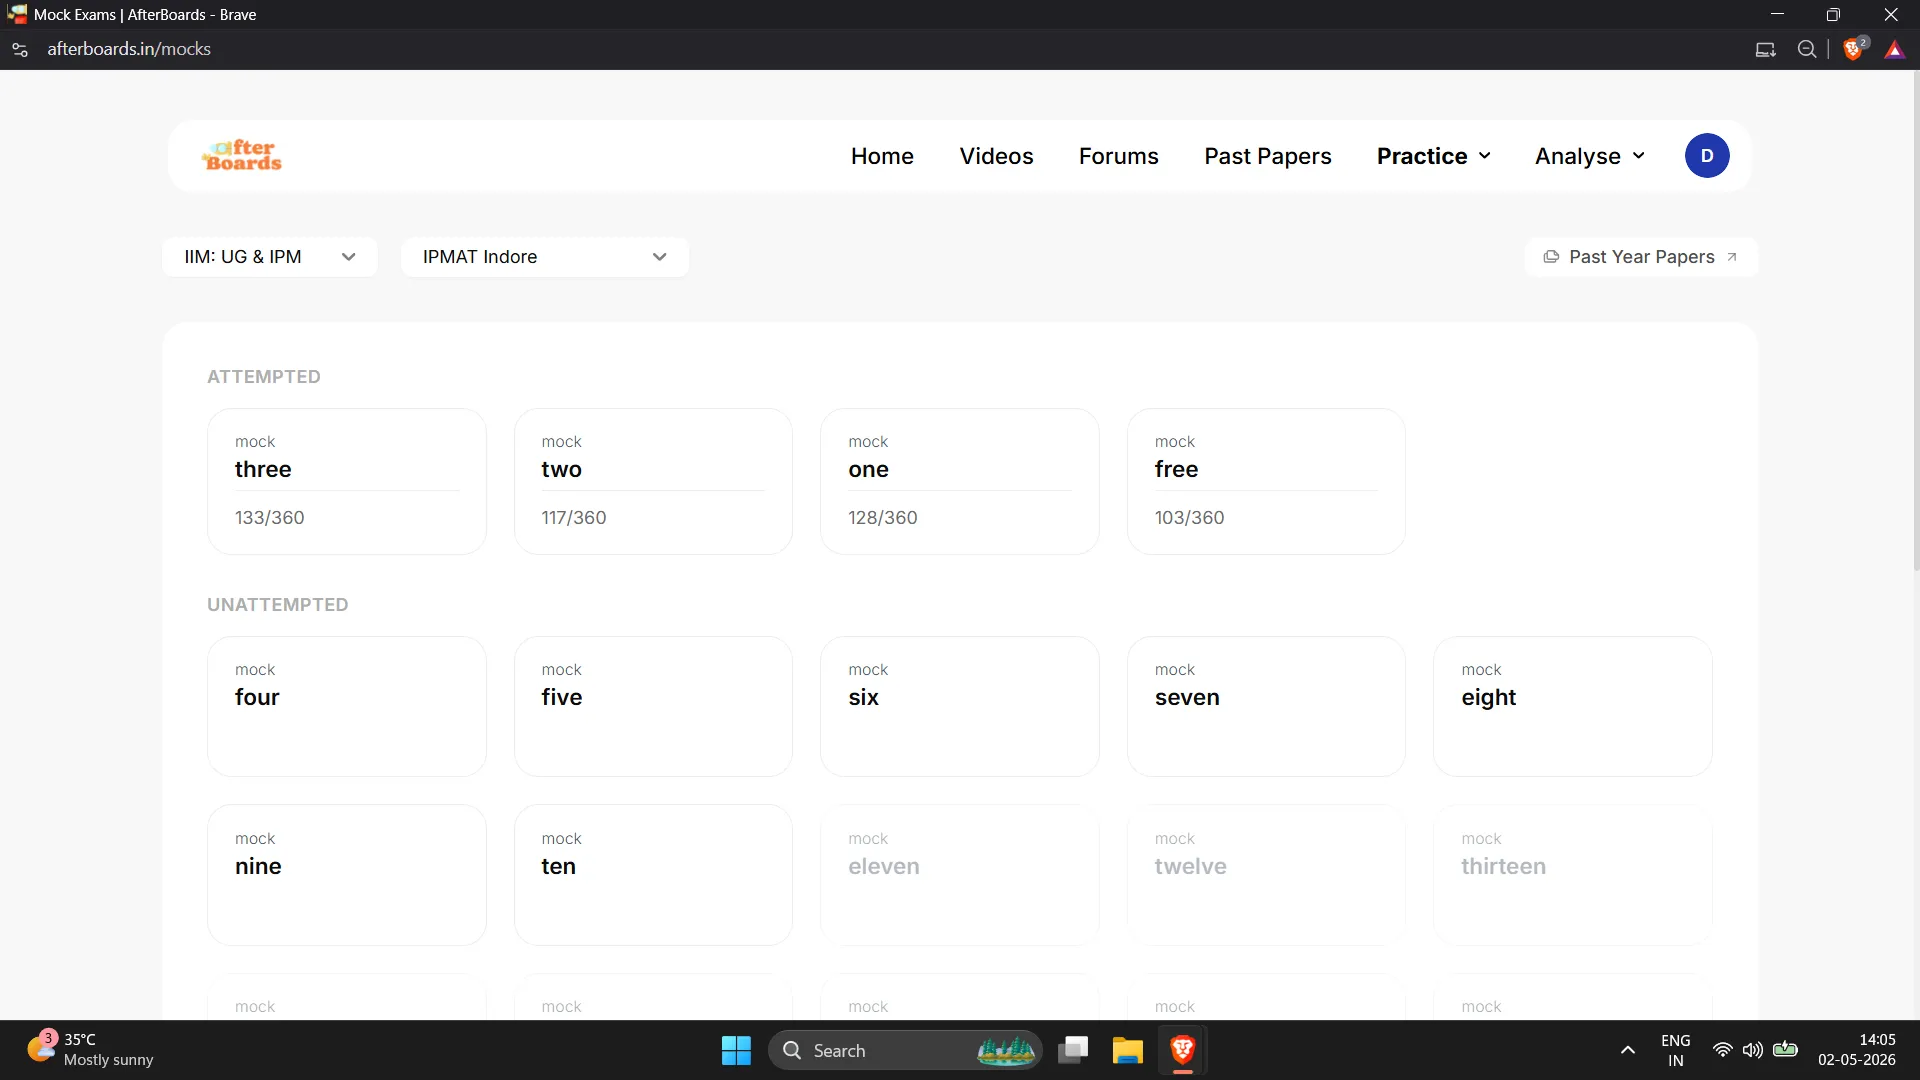Open the Practice menu dropdown
The image size is (1920, 1080).
pos(1433,156)
